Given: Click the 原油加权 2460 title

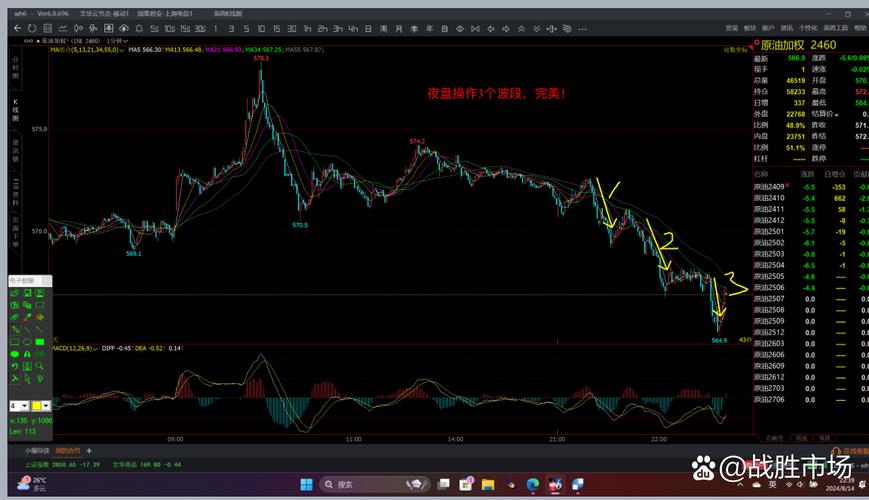Looking at the screenshot, I should pyautogui.click(x=798, y=45).
